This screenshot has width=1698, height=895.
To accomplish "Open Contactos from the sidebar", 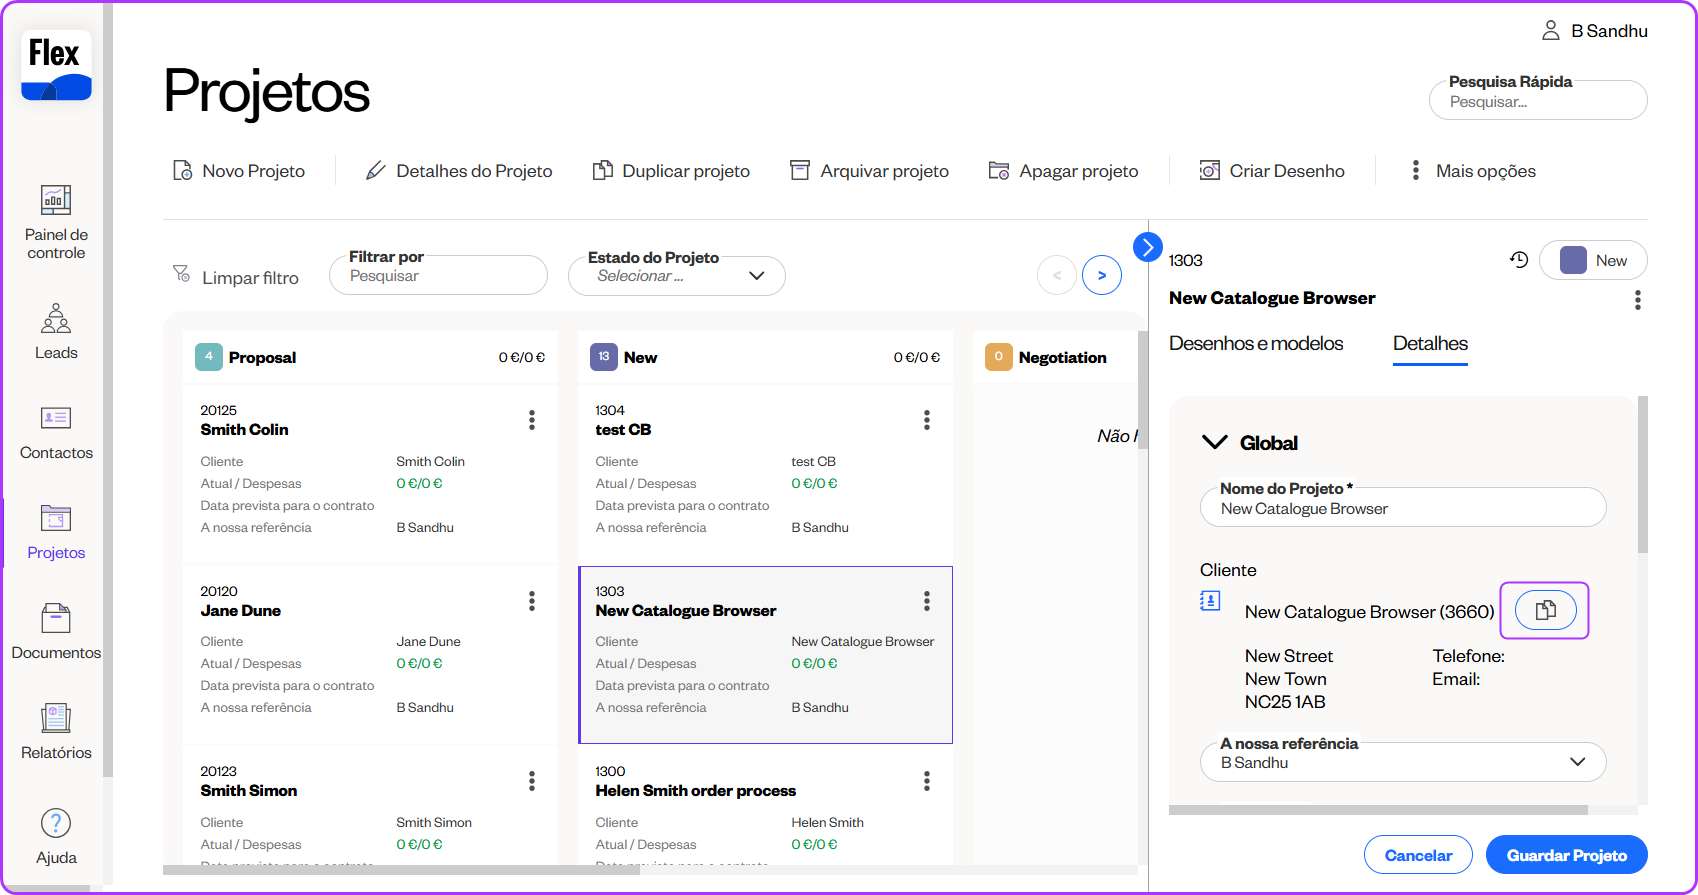I will (56, 419).
